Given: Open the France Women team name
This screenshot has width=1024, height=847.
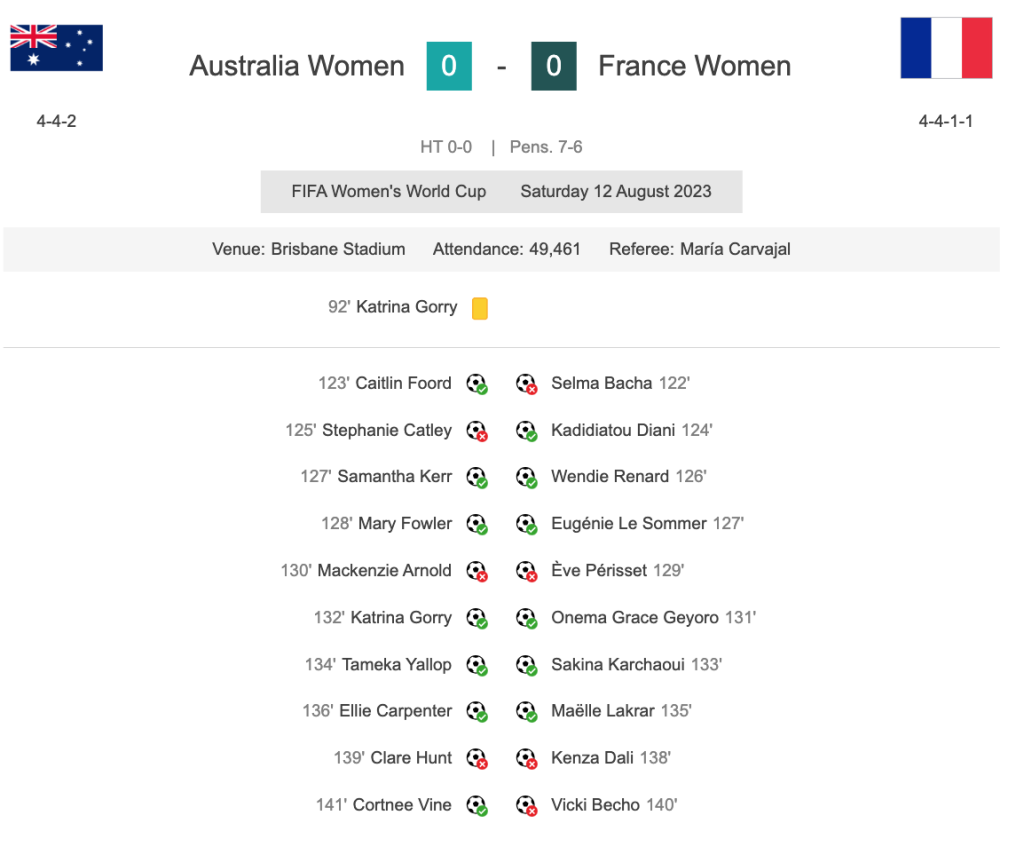Looking at the screenshot, I should pos(694,66).
